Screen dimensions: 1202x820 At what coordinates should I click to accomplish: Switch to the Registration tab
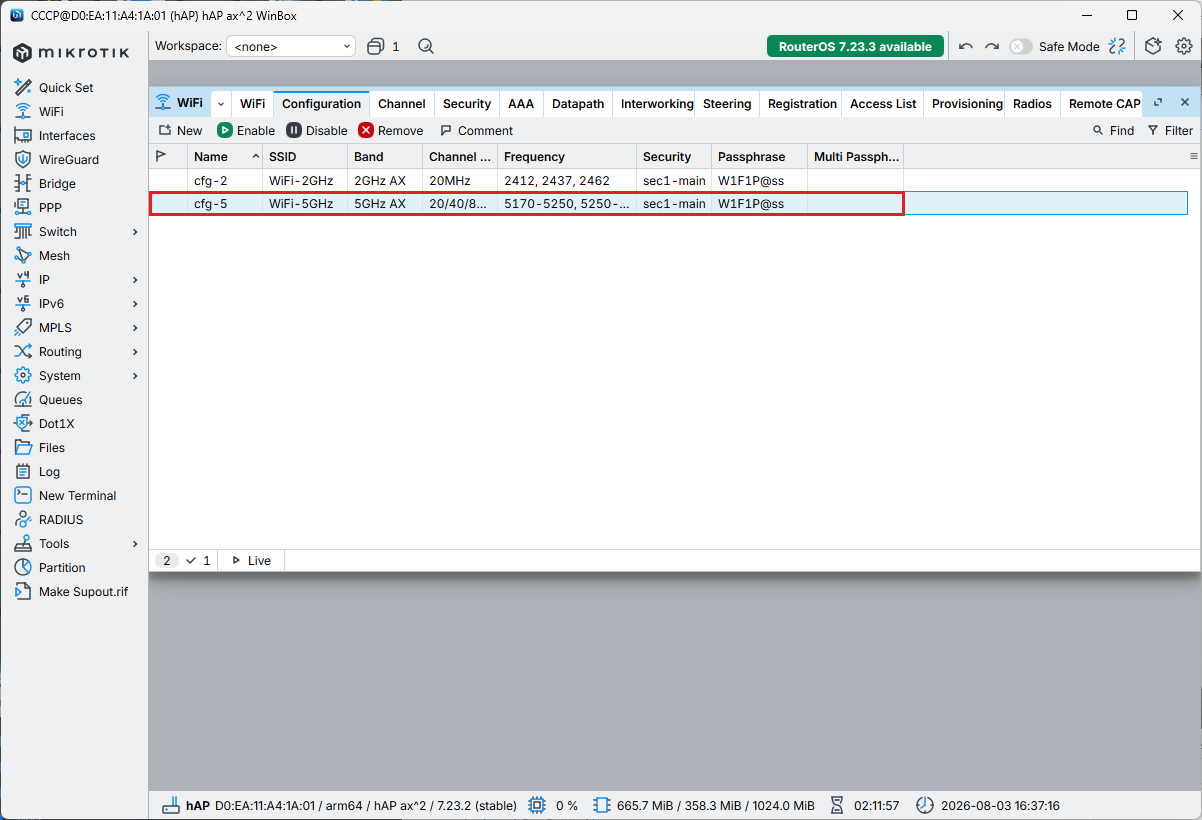(802, 103)
